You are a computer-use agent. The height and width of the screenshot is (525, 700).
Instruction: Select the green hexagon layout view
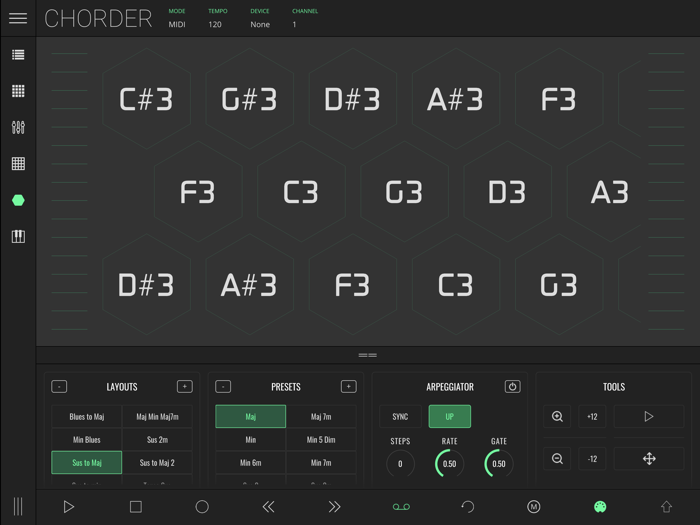pyautogui.click(x=18, y=200)
